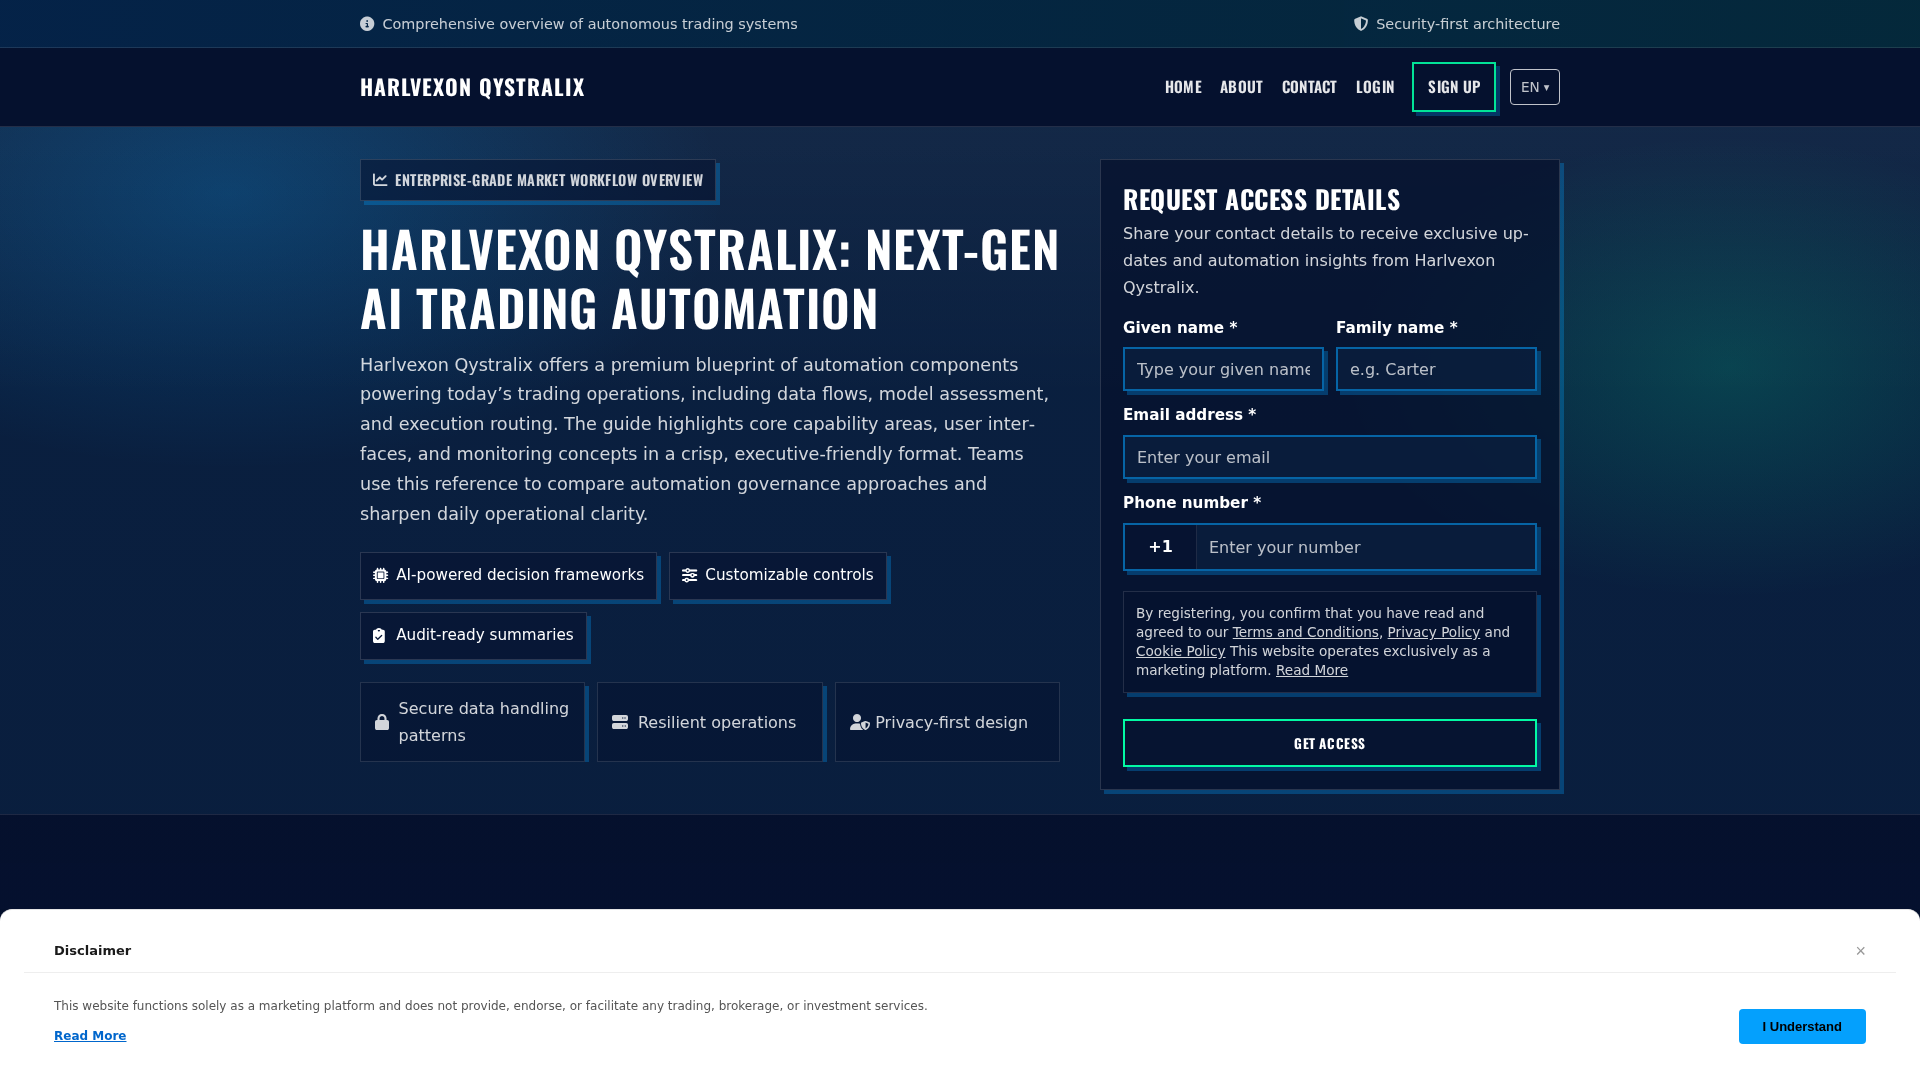Click the sliders icon for Customizable controls
Screen dimensions: 1920x1080
tap(690, 575)
